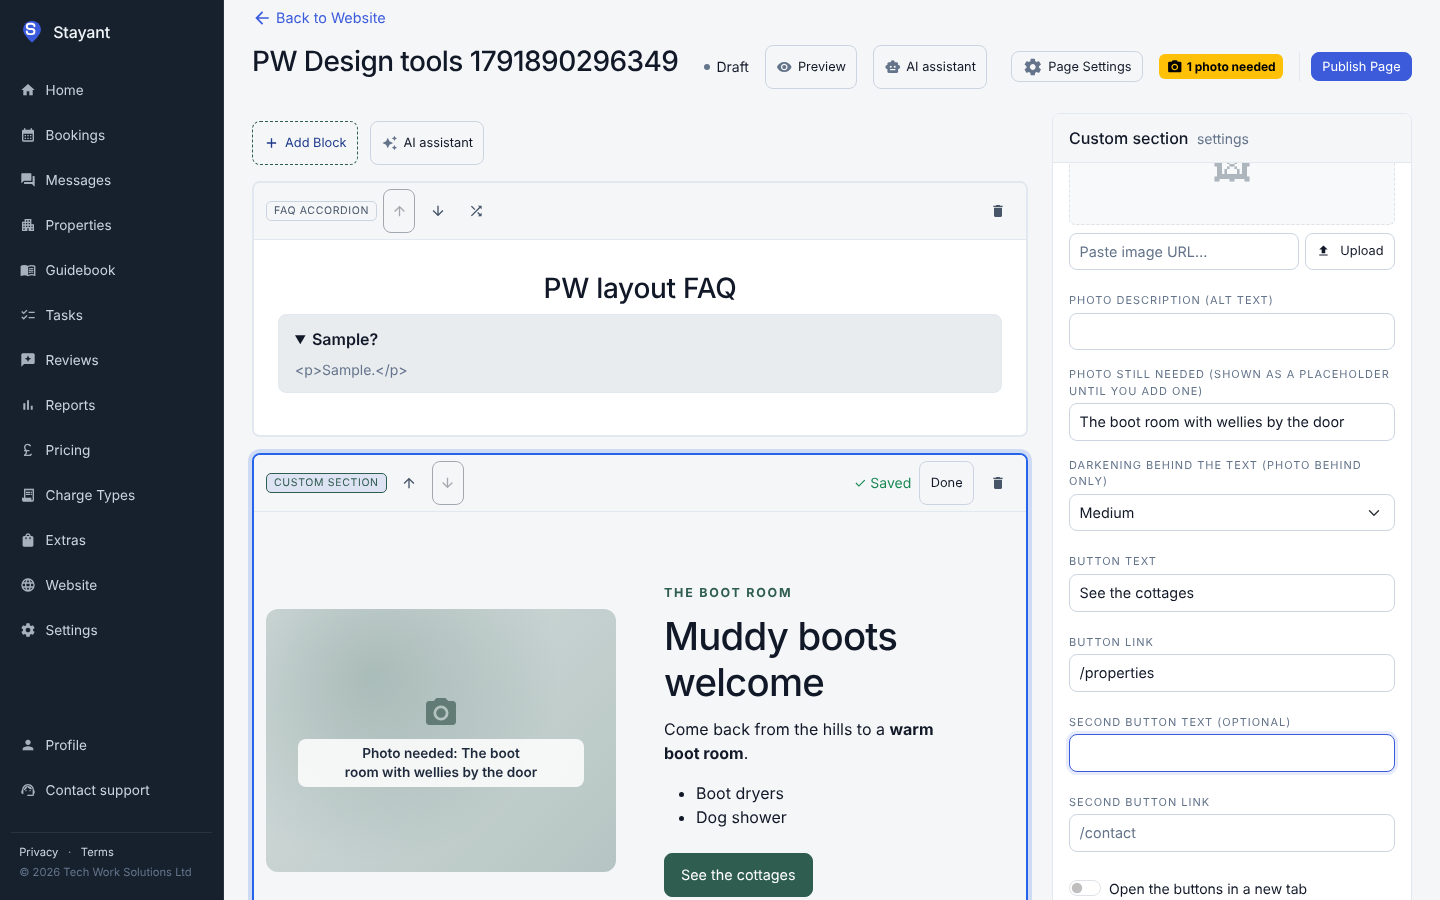Screen dimensions: 1440x900
Task: Open Contact support link
Action: [112, 790]
